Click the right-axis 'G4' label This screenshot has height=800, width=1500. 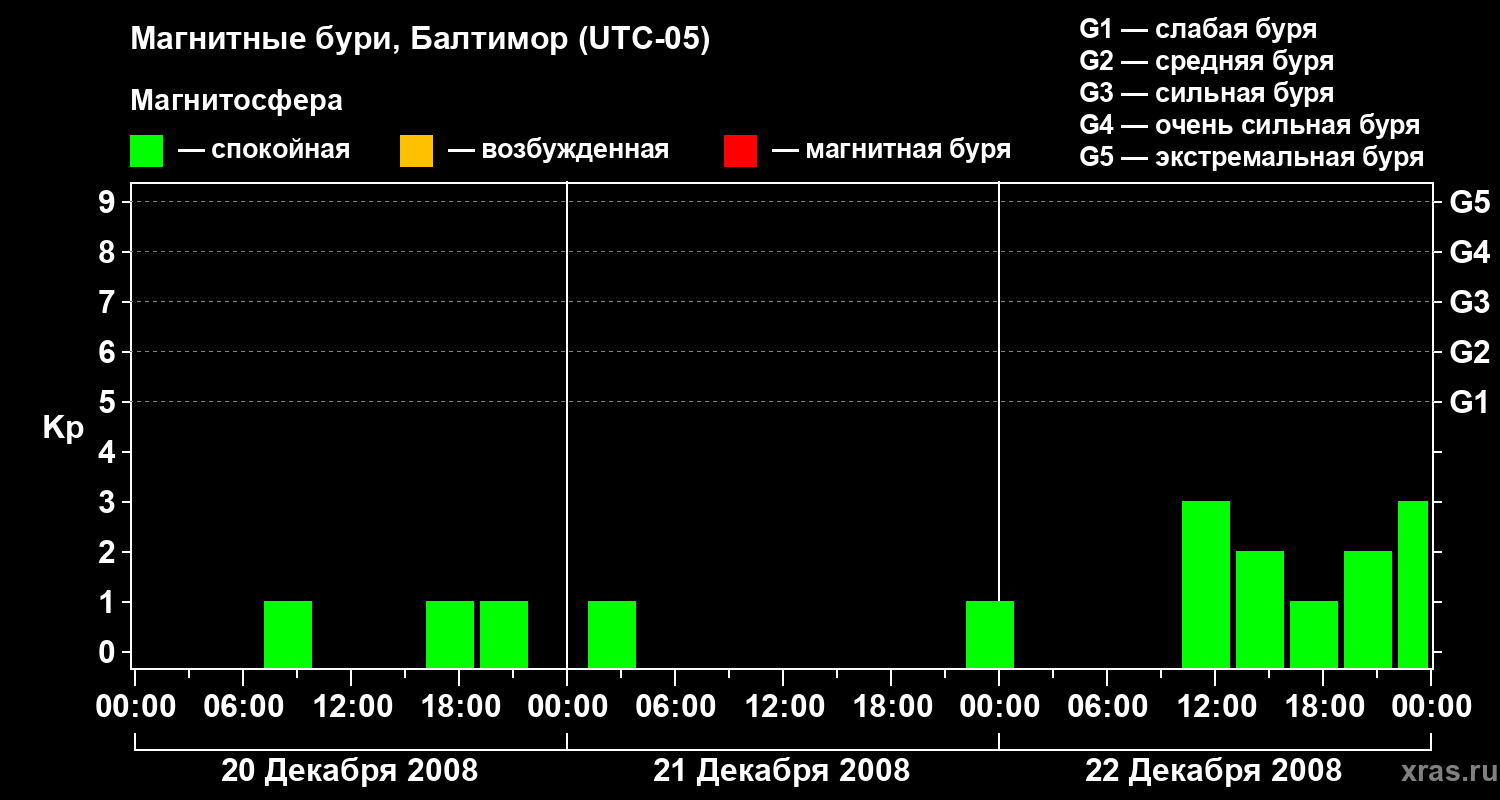[x=1469, y=252]
